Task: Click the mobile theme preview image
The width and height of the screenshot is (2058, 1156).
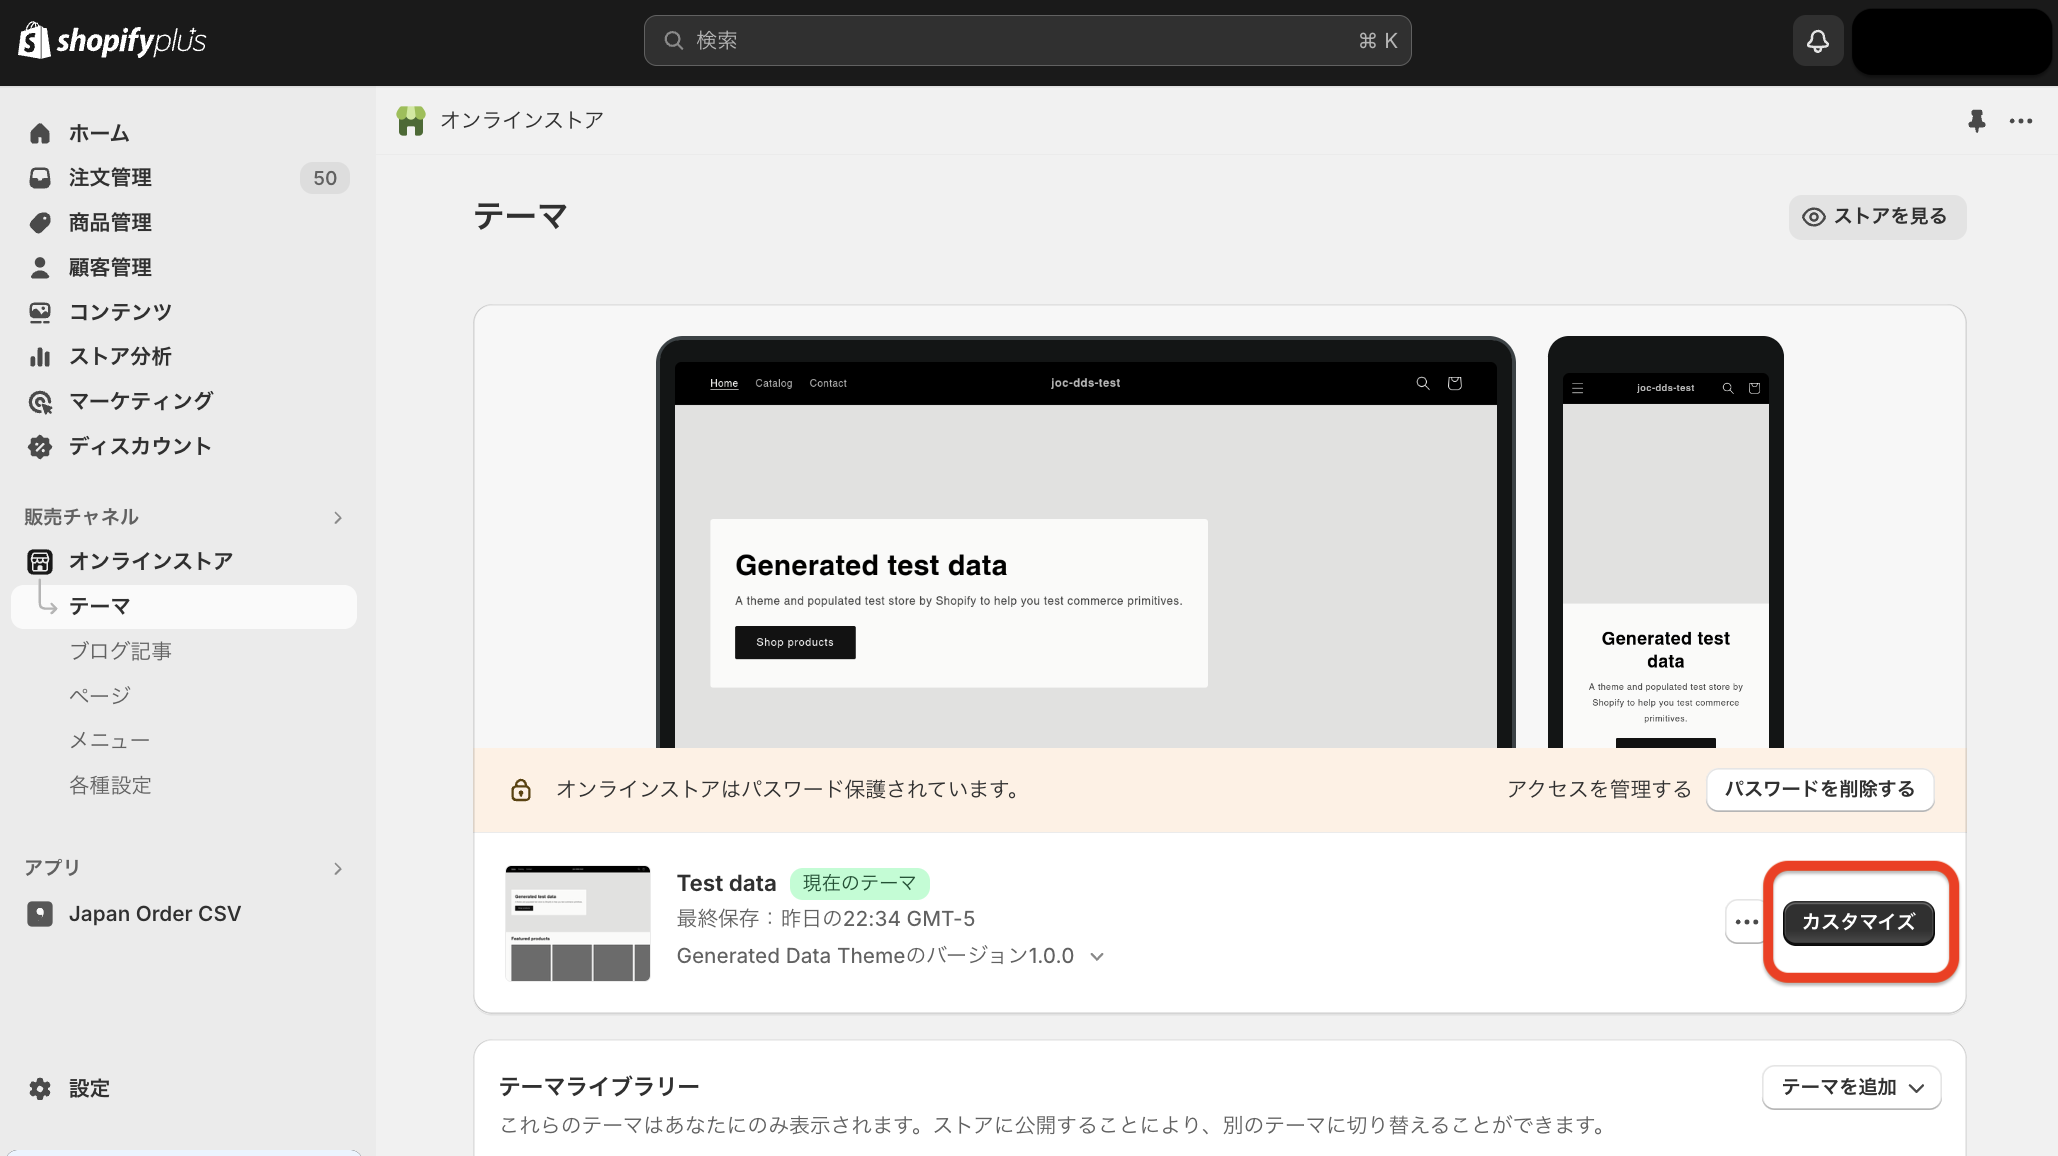Action: coord(1665,542)
